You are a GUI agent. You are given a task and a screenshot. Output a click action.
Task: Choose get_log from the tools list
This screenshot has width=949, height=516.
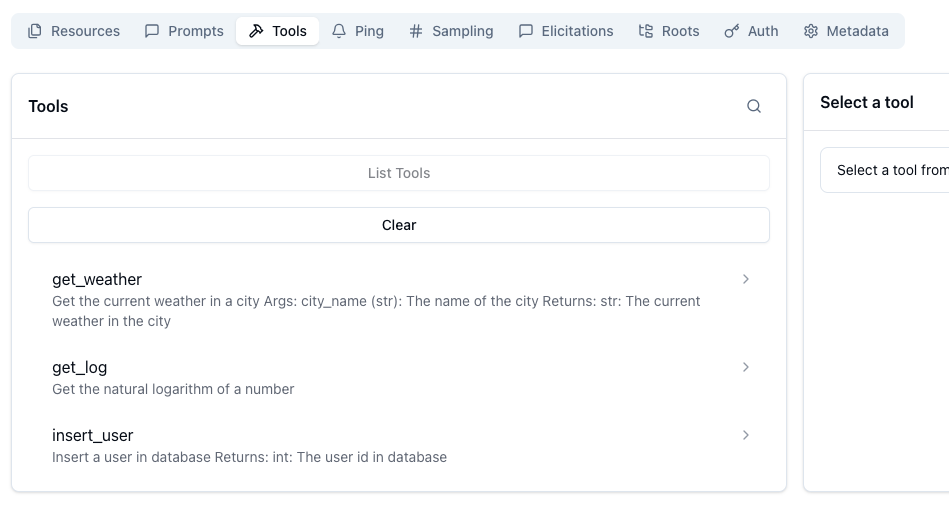coord(80,368)
